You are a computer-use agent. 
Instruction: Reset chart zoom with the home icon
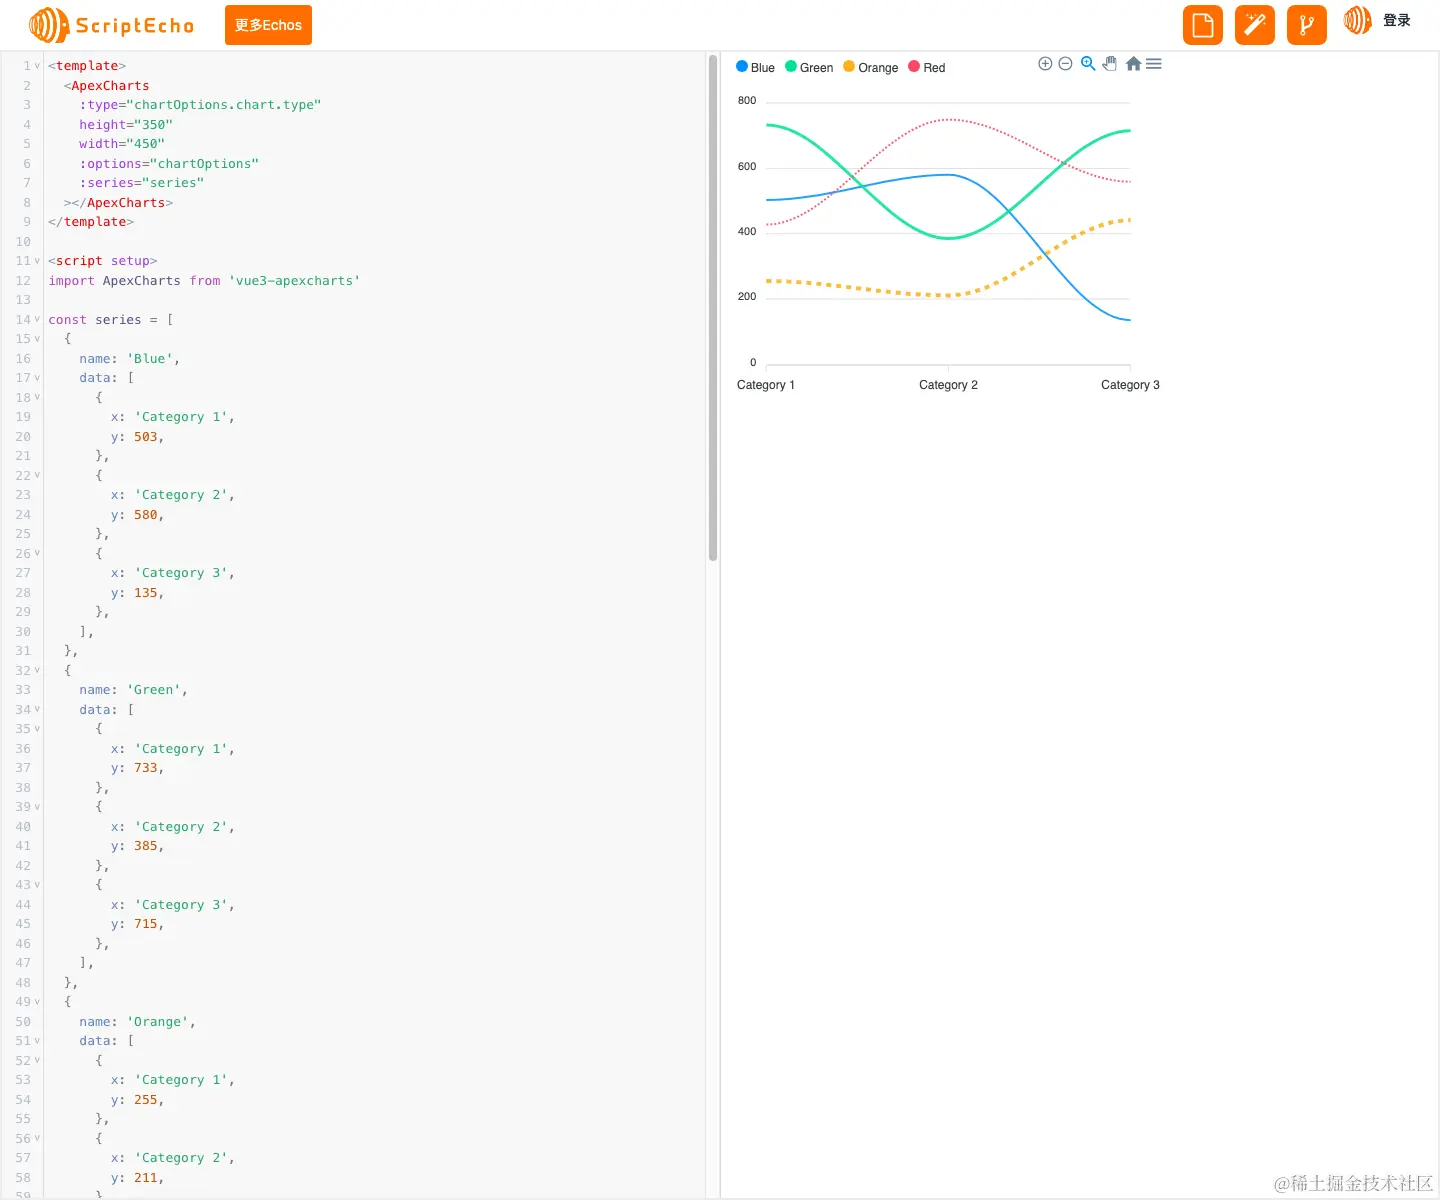tap(1133, 64)
